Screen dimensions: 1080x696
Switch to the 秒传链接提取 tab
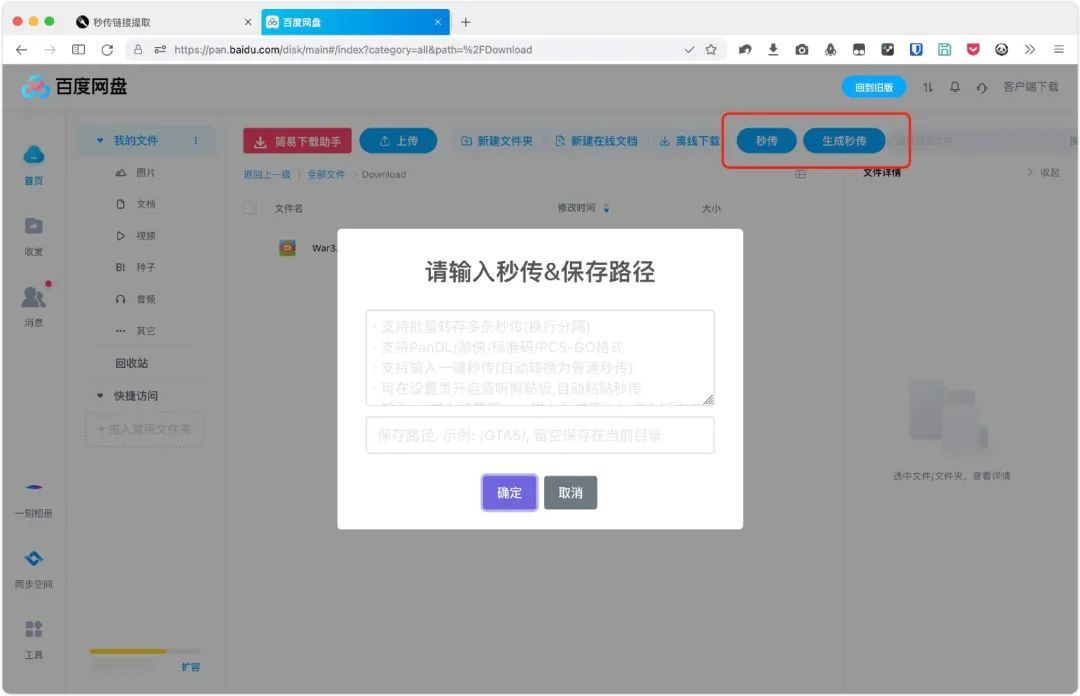tap(163, 22)
